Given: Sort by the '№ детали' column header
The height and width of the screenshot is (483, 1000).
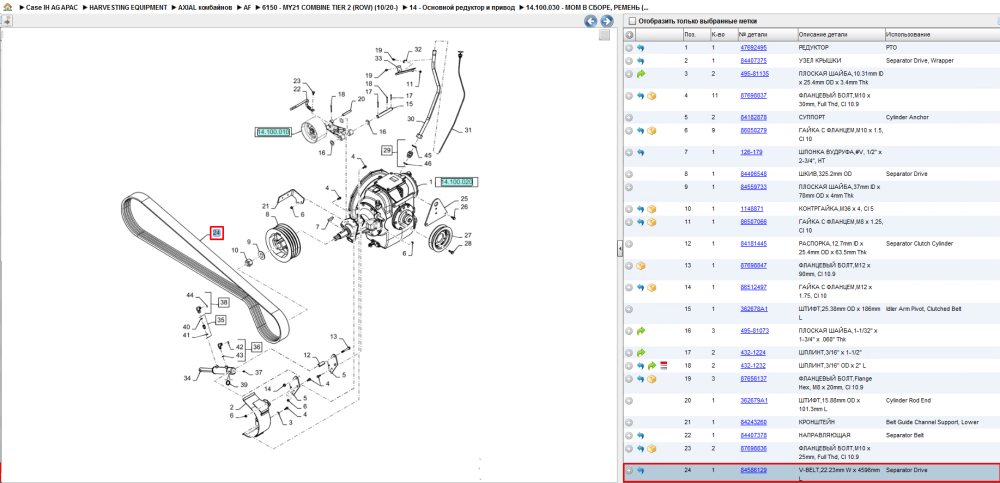Looking at the screenshot, I should pos(767,34).
